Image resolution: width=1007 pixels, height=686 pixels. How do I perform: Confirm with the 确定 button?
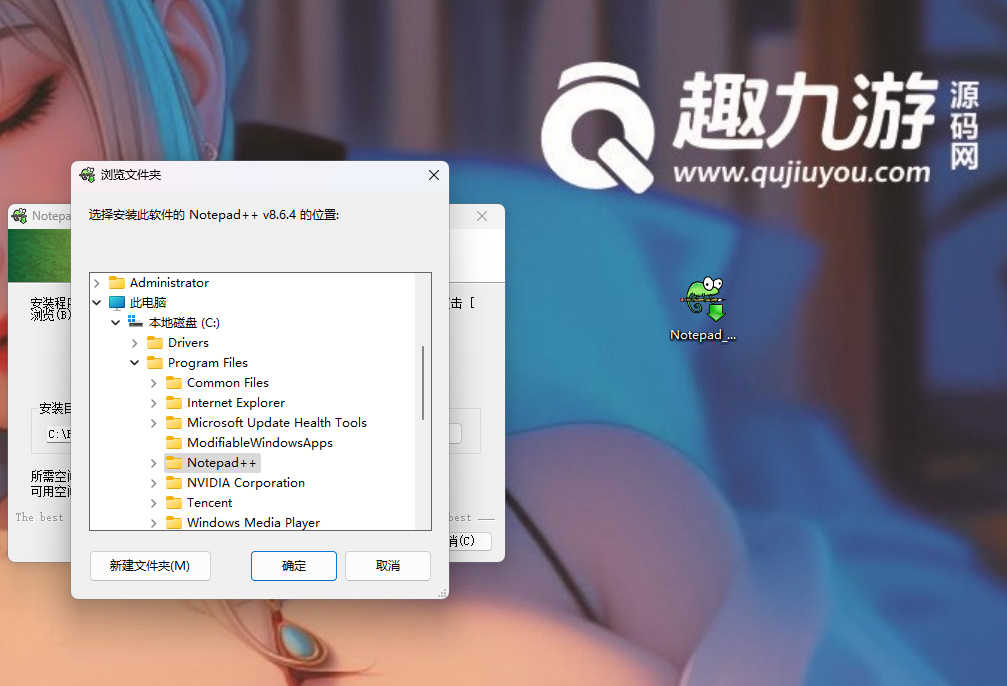(x=293, y=566)
